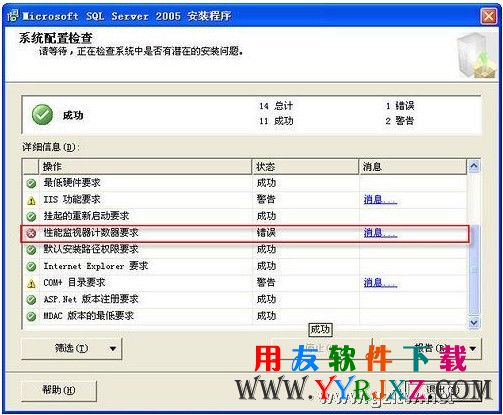Image resolution: width=503 pixels, height=415 pixels.
Task: Click the 警告 status of IIS 功能要求
Action: (266, 199)
